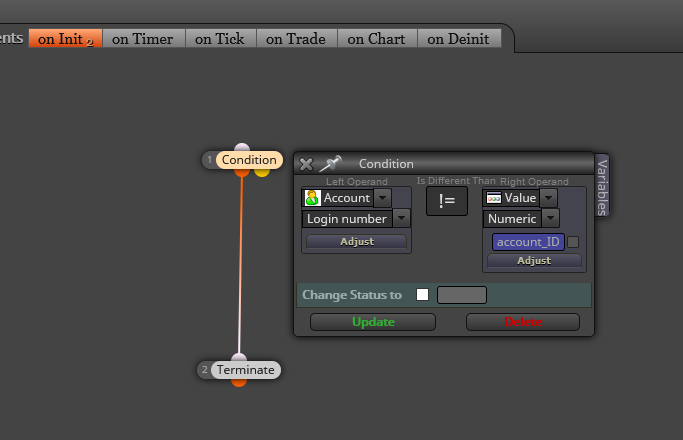This screenshot has height=440, width=683.
Task: Switch to the on Init tab
Action: pos(65,39)
